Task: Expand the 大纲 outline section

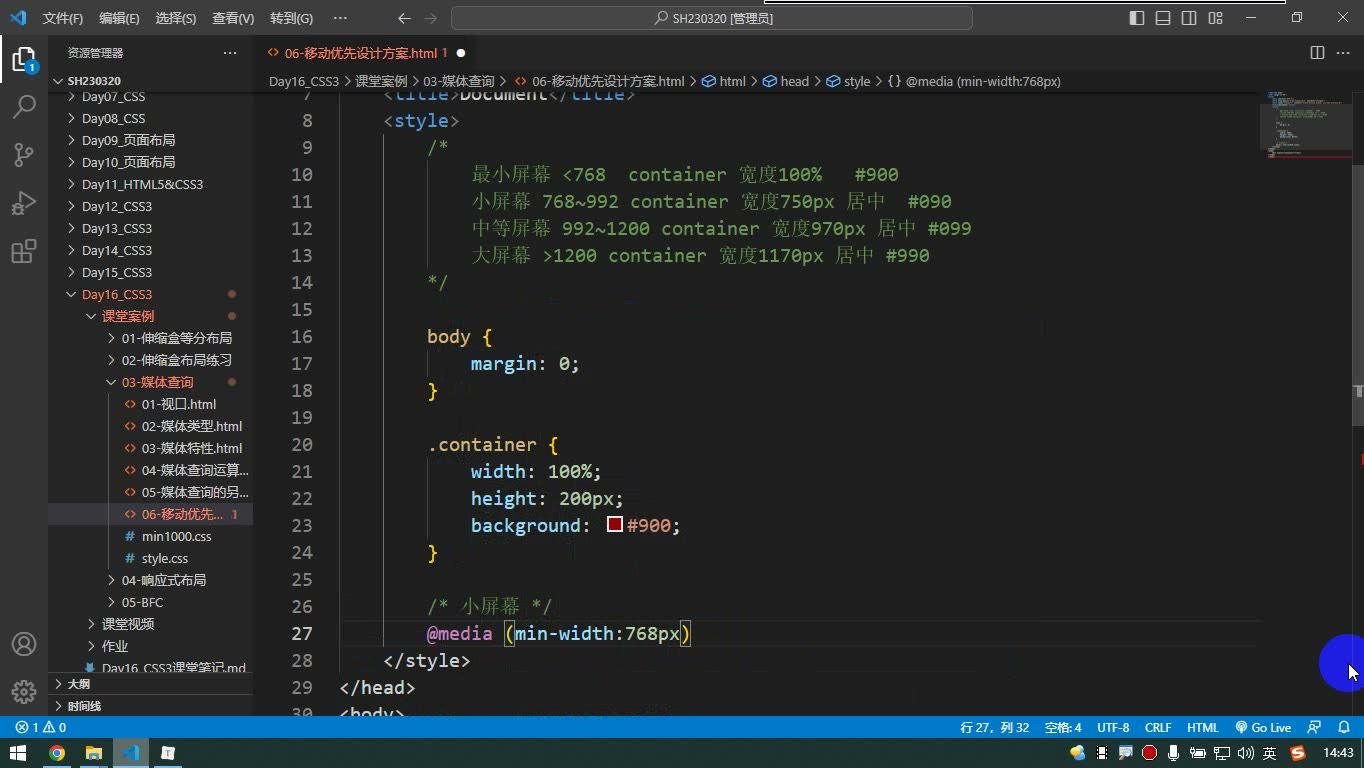Action: [x=150, y=684]
